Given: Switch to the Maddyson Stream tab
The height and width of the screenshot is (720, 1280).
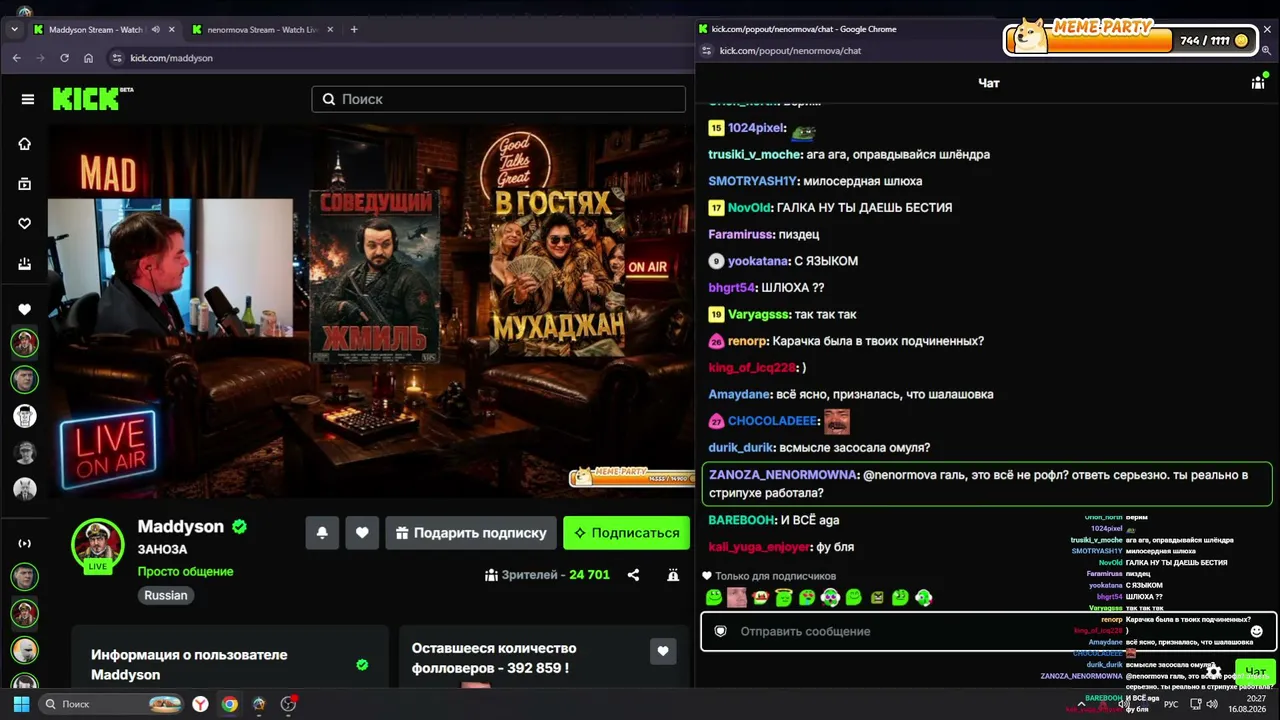Looking at the screenshot, I should (x=96, y=30).
